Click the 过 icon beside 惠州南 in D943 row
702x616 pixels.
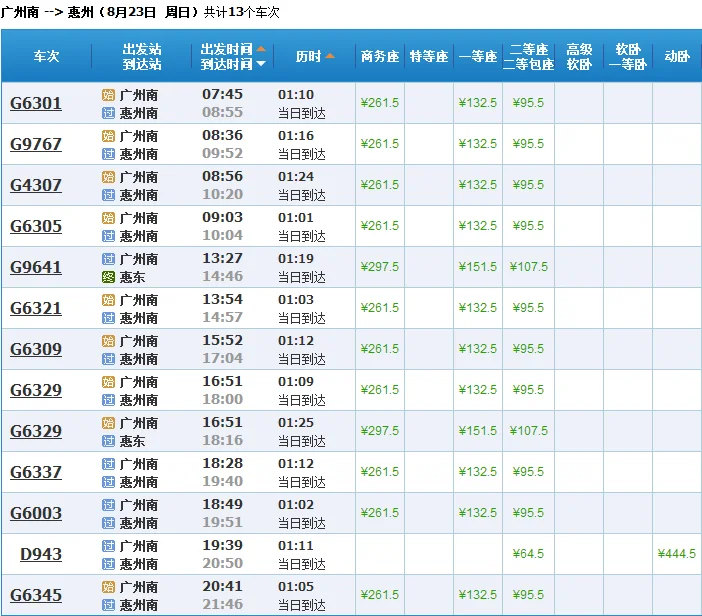point(108,564)
